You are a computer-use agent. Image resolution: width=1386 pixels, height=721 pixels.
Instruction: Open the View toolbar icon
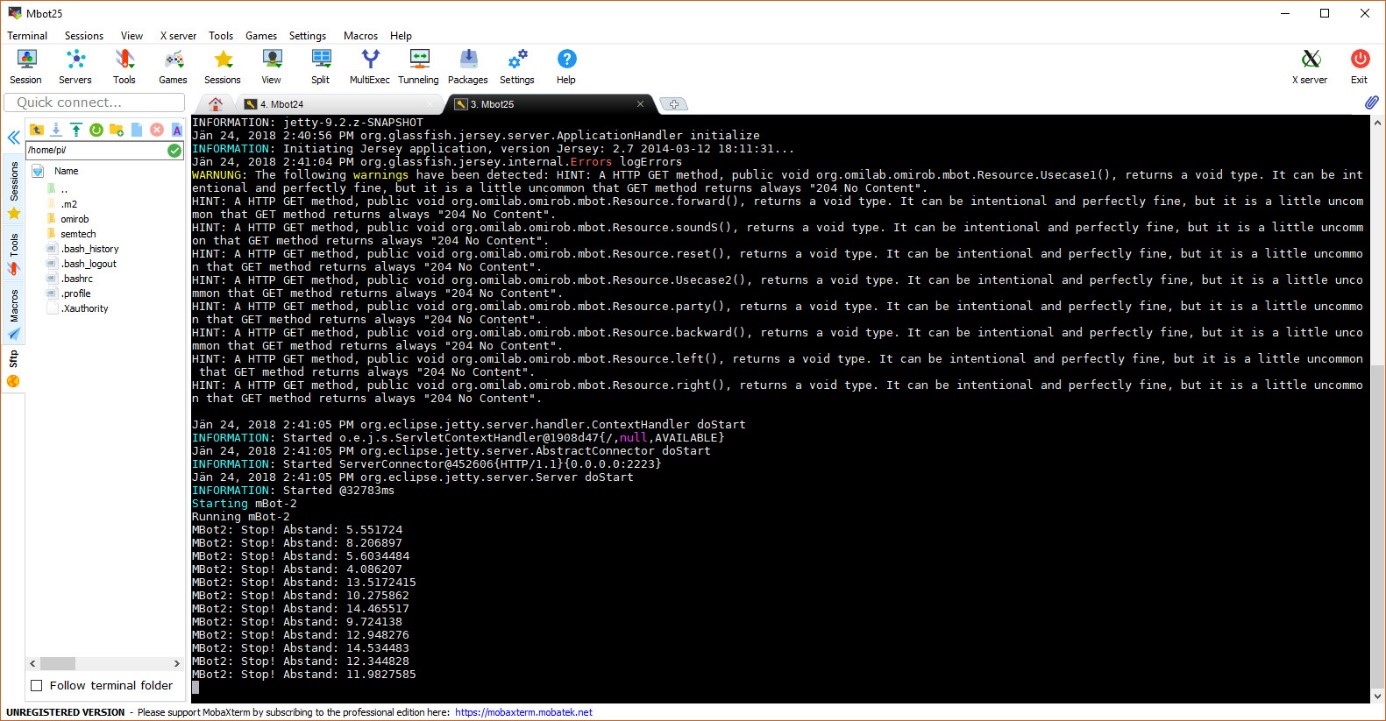pyautogui.click(x=271, y=67)
